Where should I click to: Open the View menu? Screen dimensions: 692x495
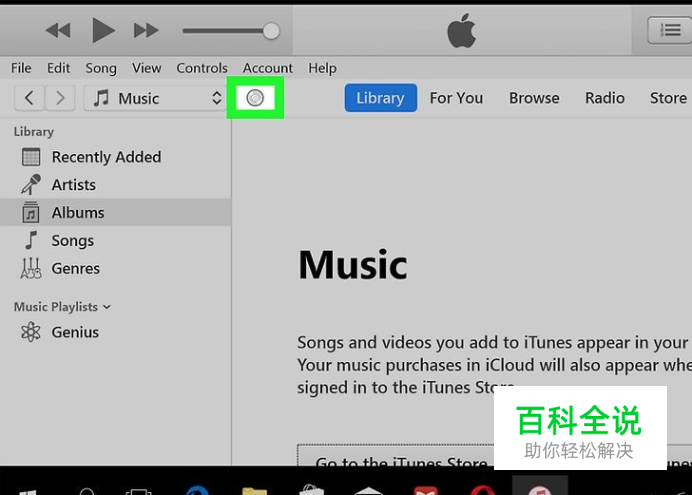(x=147, y=68)
